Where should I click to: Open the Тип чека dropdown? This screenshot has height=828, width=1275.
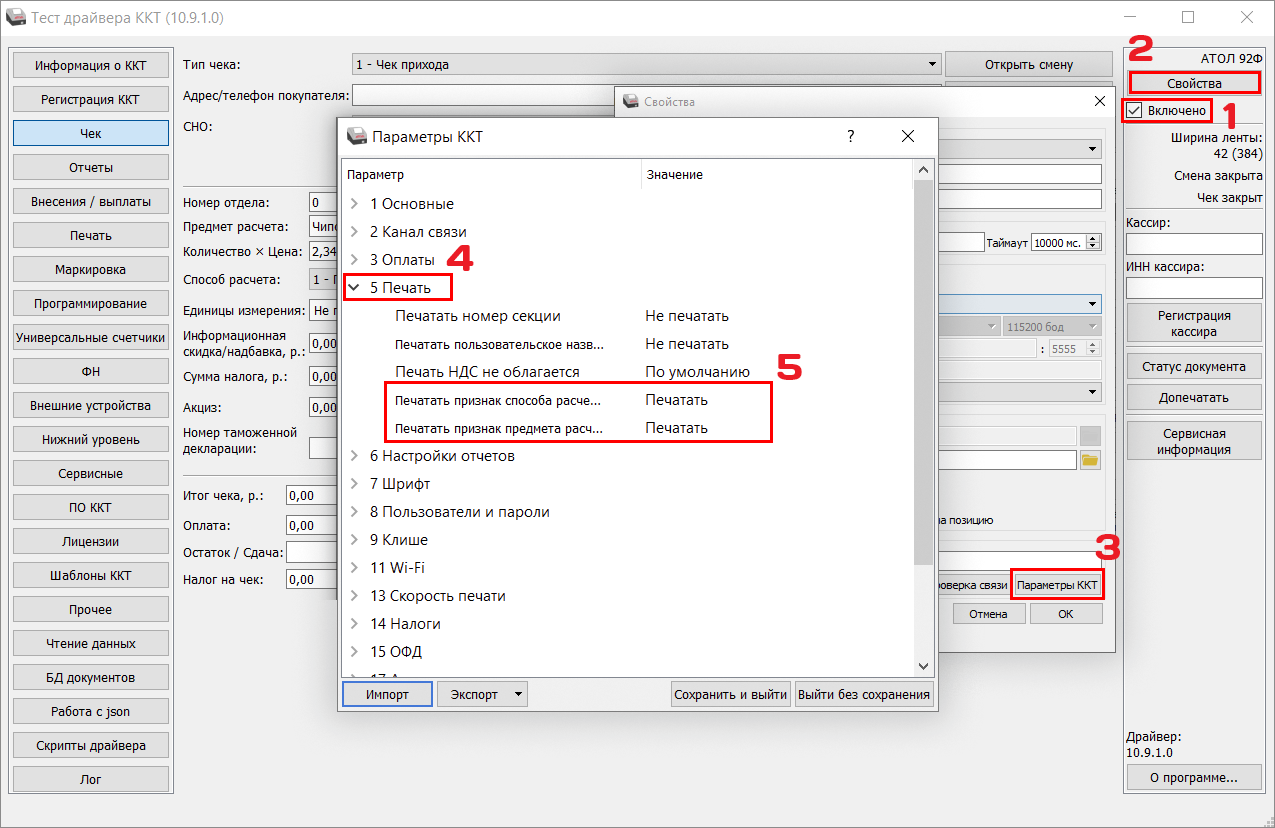pos(646,65)
